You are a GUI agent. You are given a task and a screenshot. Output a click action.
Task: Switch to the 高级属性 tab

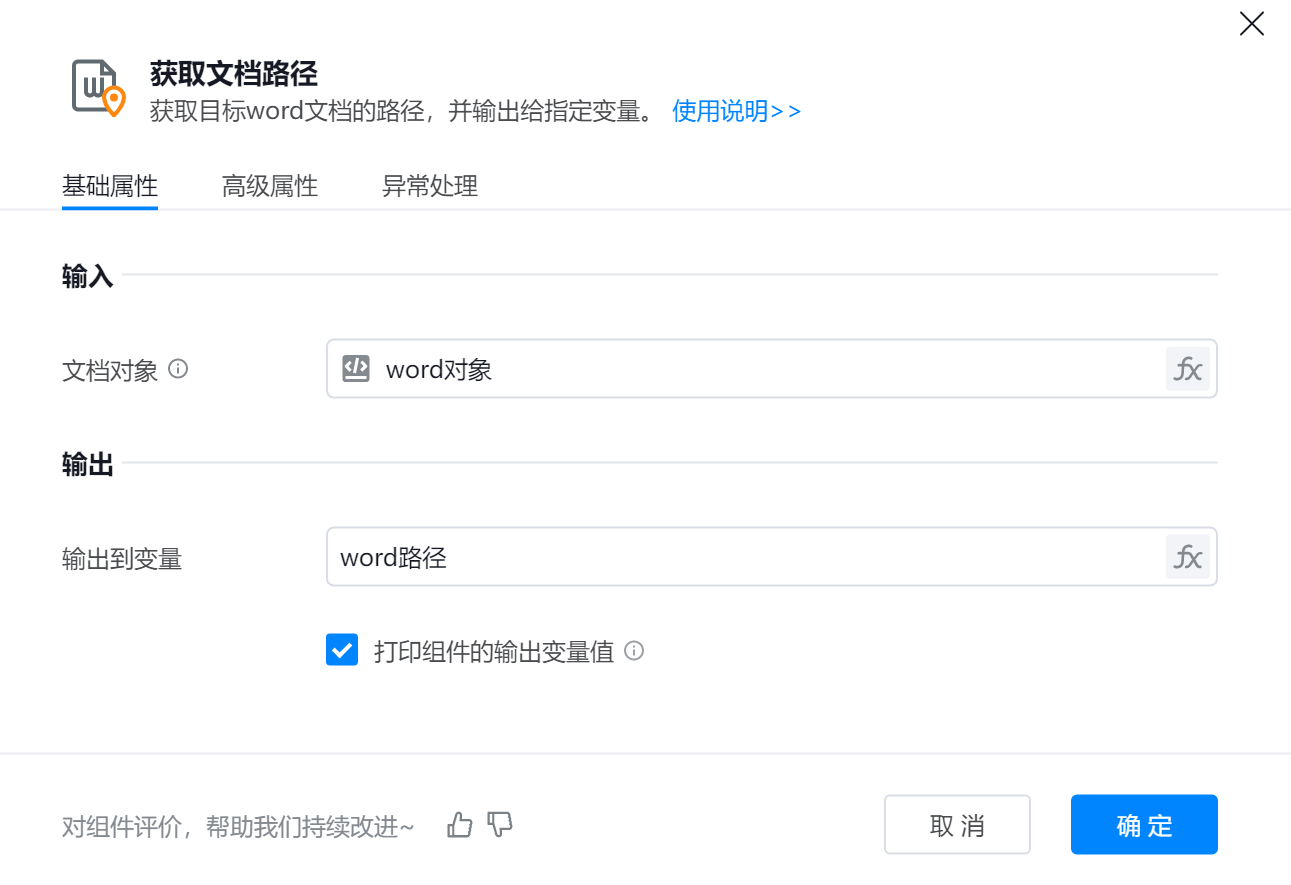[x=270, y=186]
